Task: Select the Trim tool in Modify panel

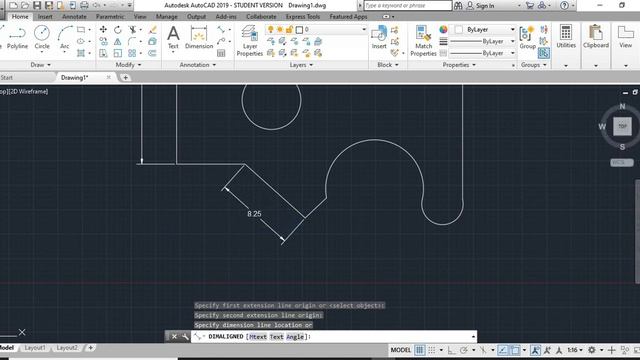Action: click(132, 29)
